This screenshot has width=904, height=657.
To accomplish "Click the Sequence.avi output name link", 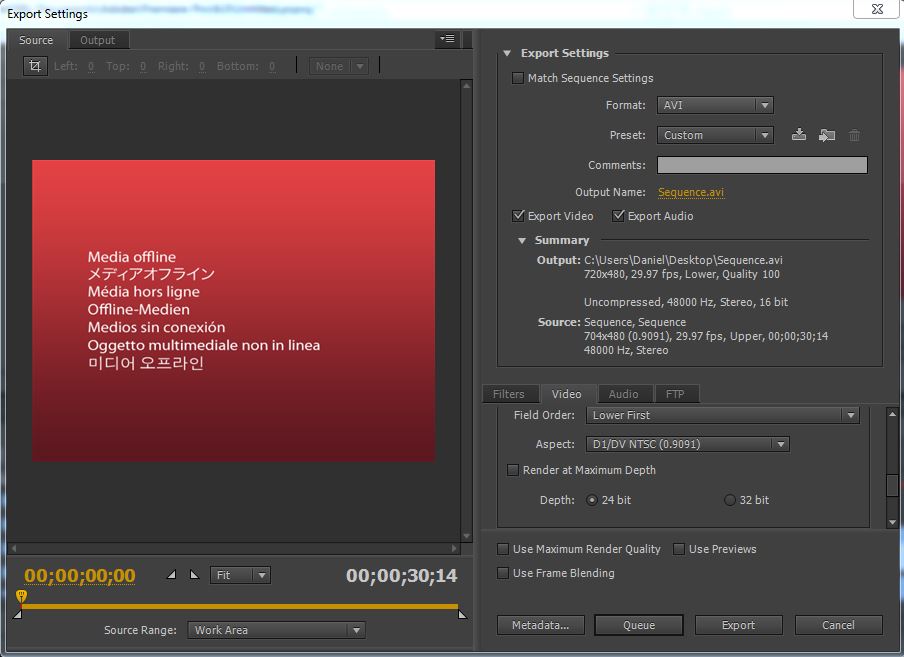I will [x=691, y=192].
